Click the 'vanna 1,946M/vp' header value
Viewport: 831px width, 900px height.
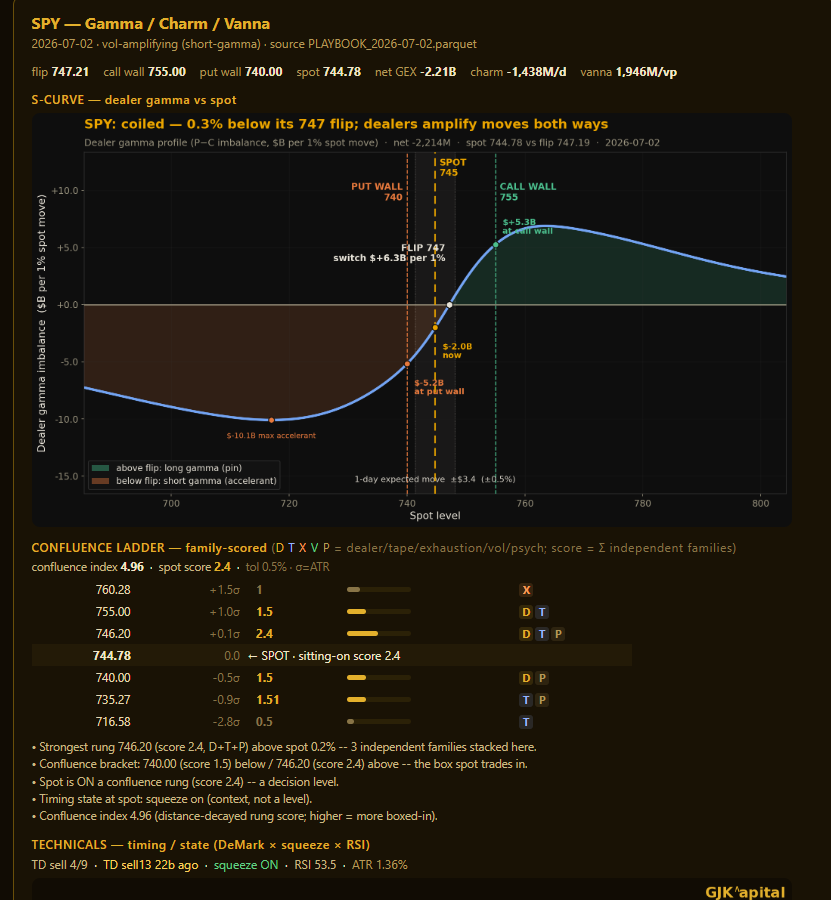pos(628,72)
